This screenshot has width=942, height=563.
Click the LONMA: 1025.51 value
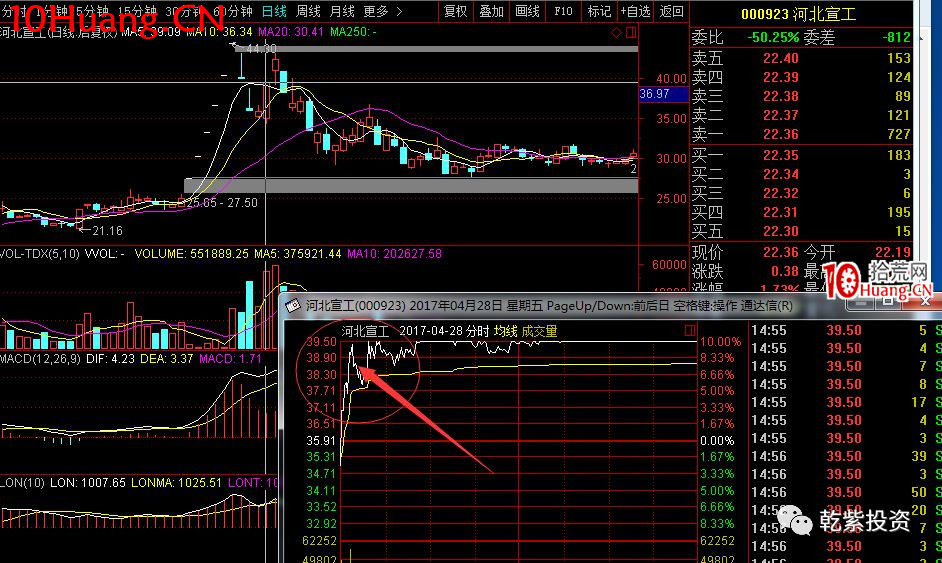coord(177,482)
